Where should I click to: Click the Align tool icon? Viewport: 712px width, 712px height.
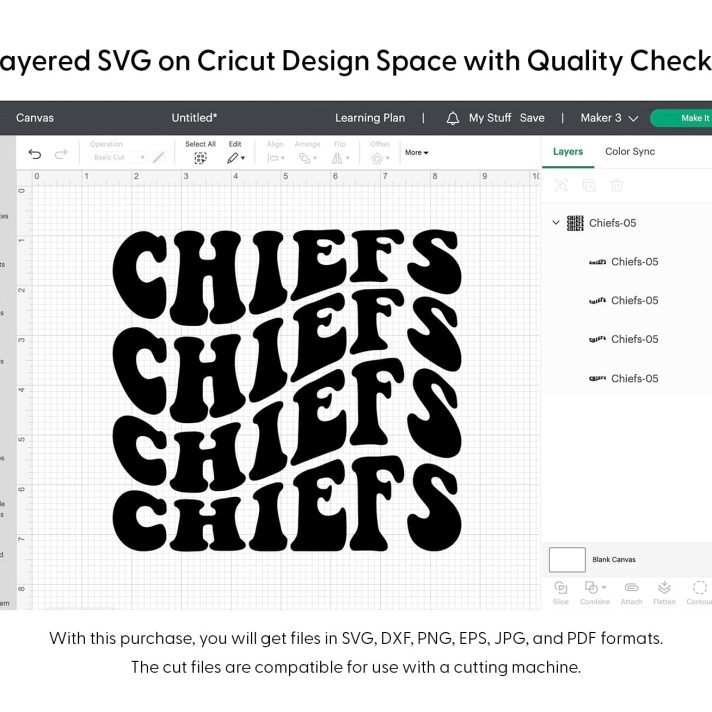pyautogui.click(x=273, y=158)
